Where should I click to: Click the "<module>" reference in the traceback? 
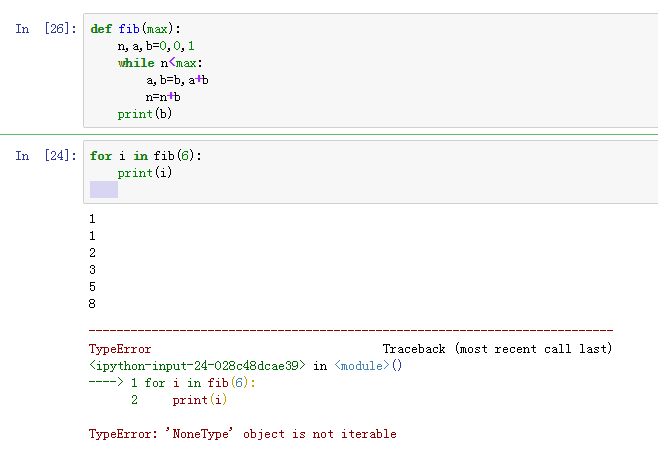click(362, 366)
